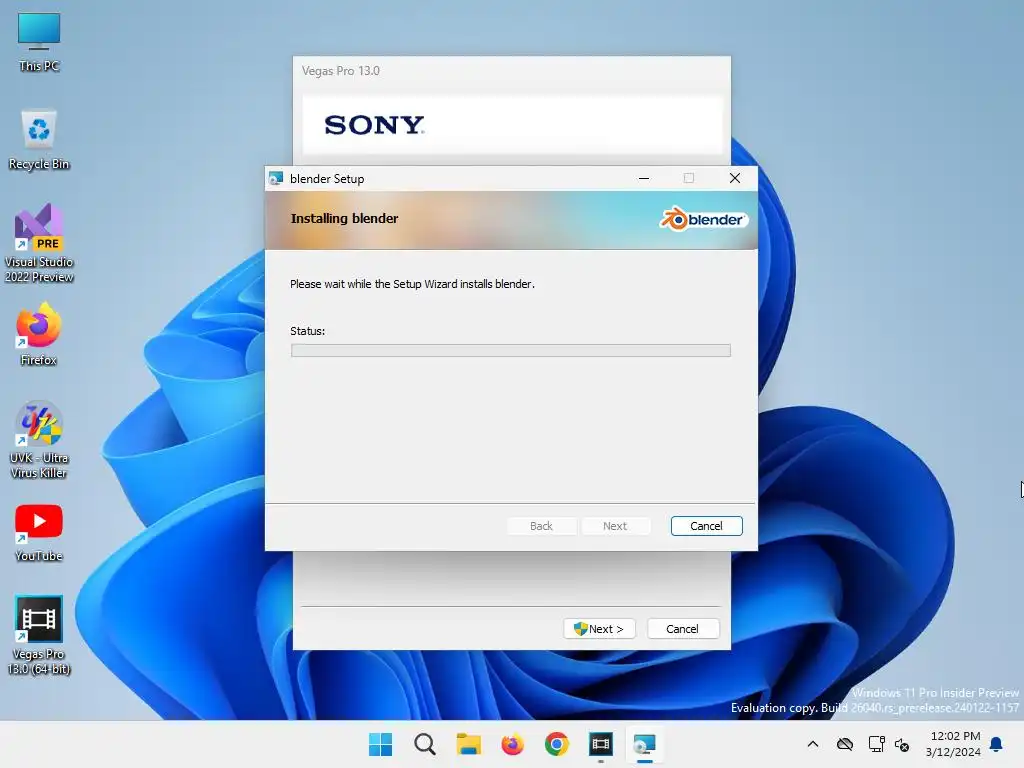Click the disabled Next button in blender Setup
The image size is (1024, 768).
tap(615, 526)
